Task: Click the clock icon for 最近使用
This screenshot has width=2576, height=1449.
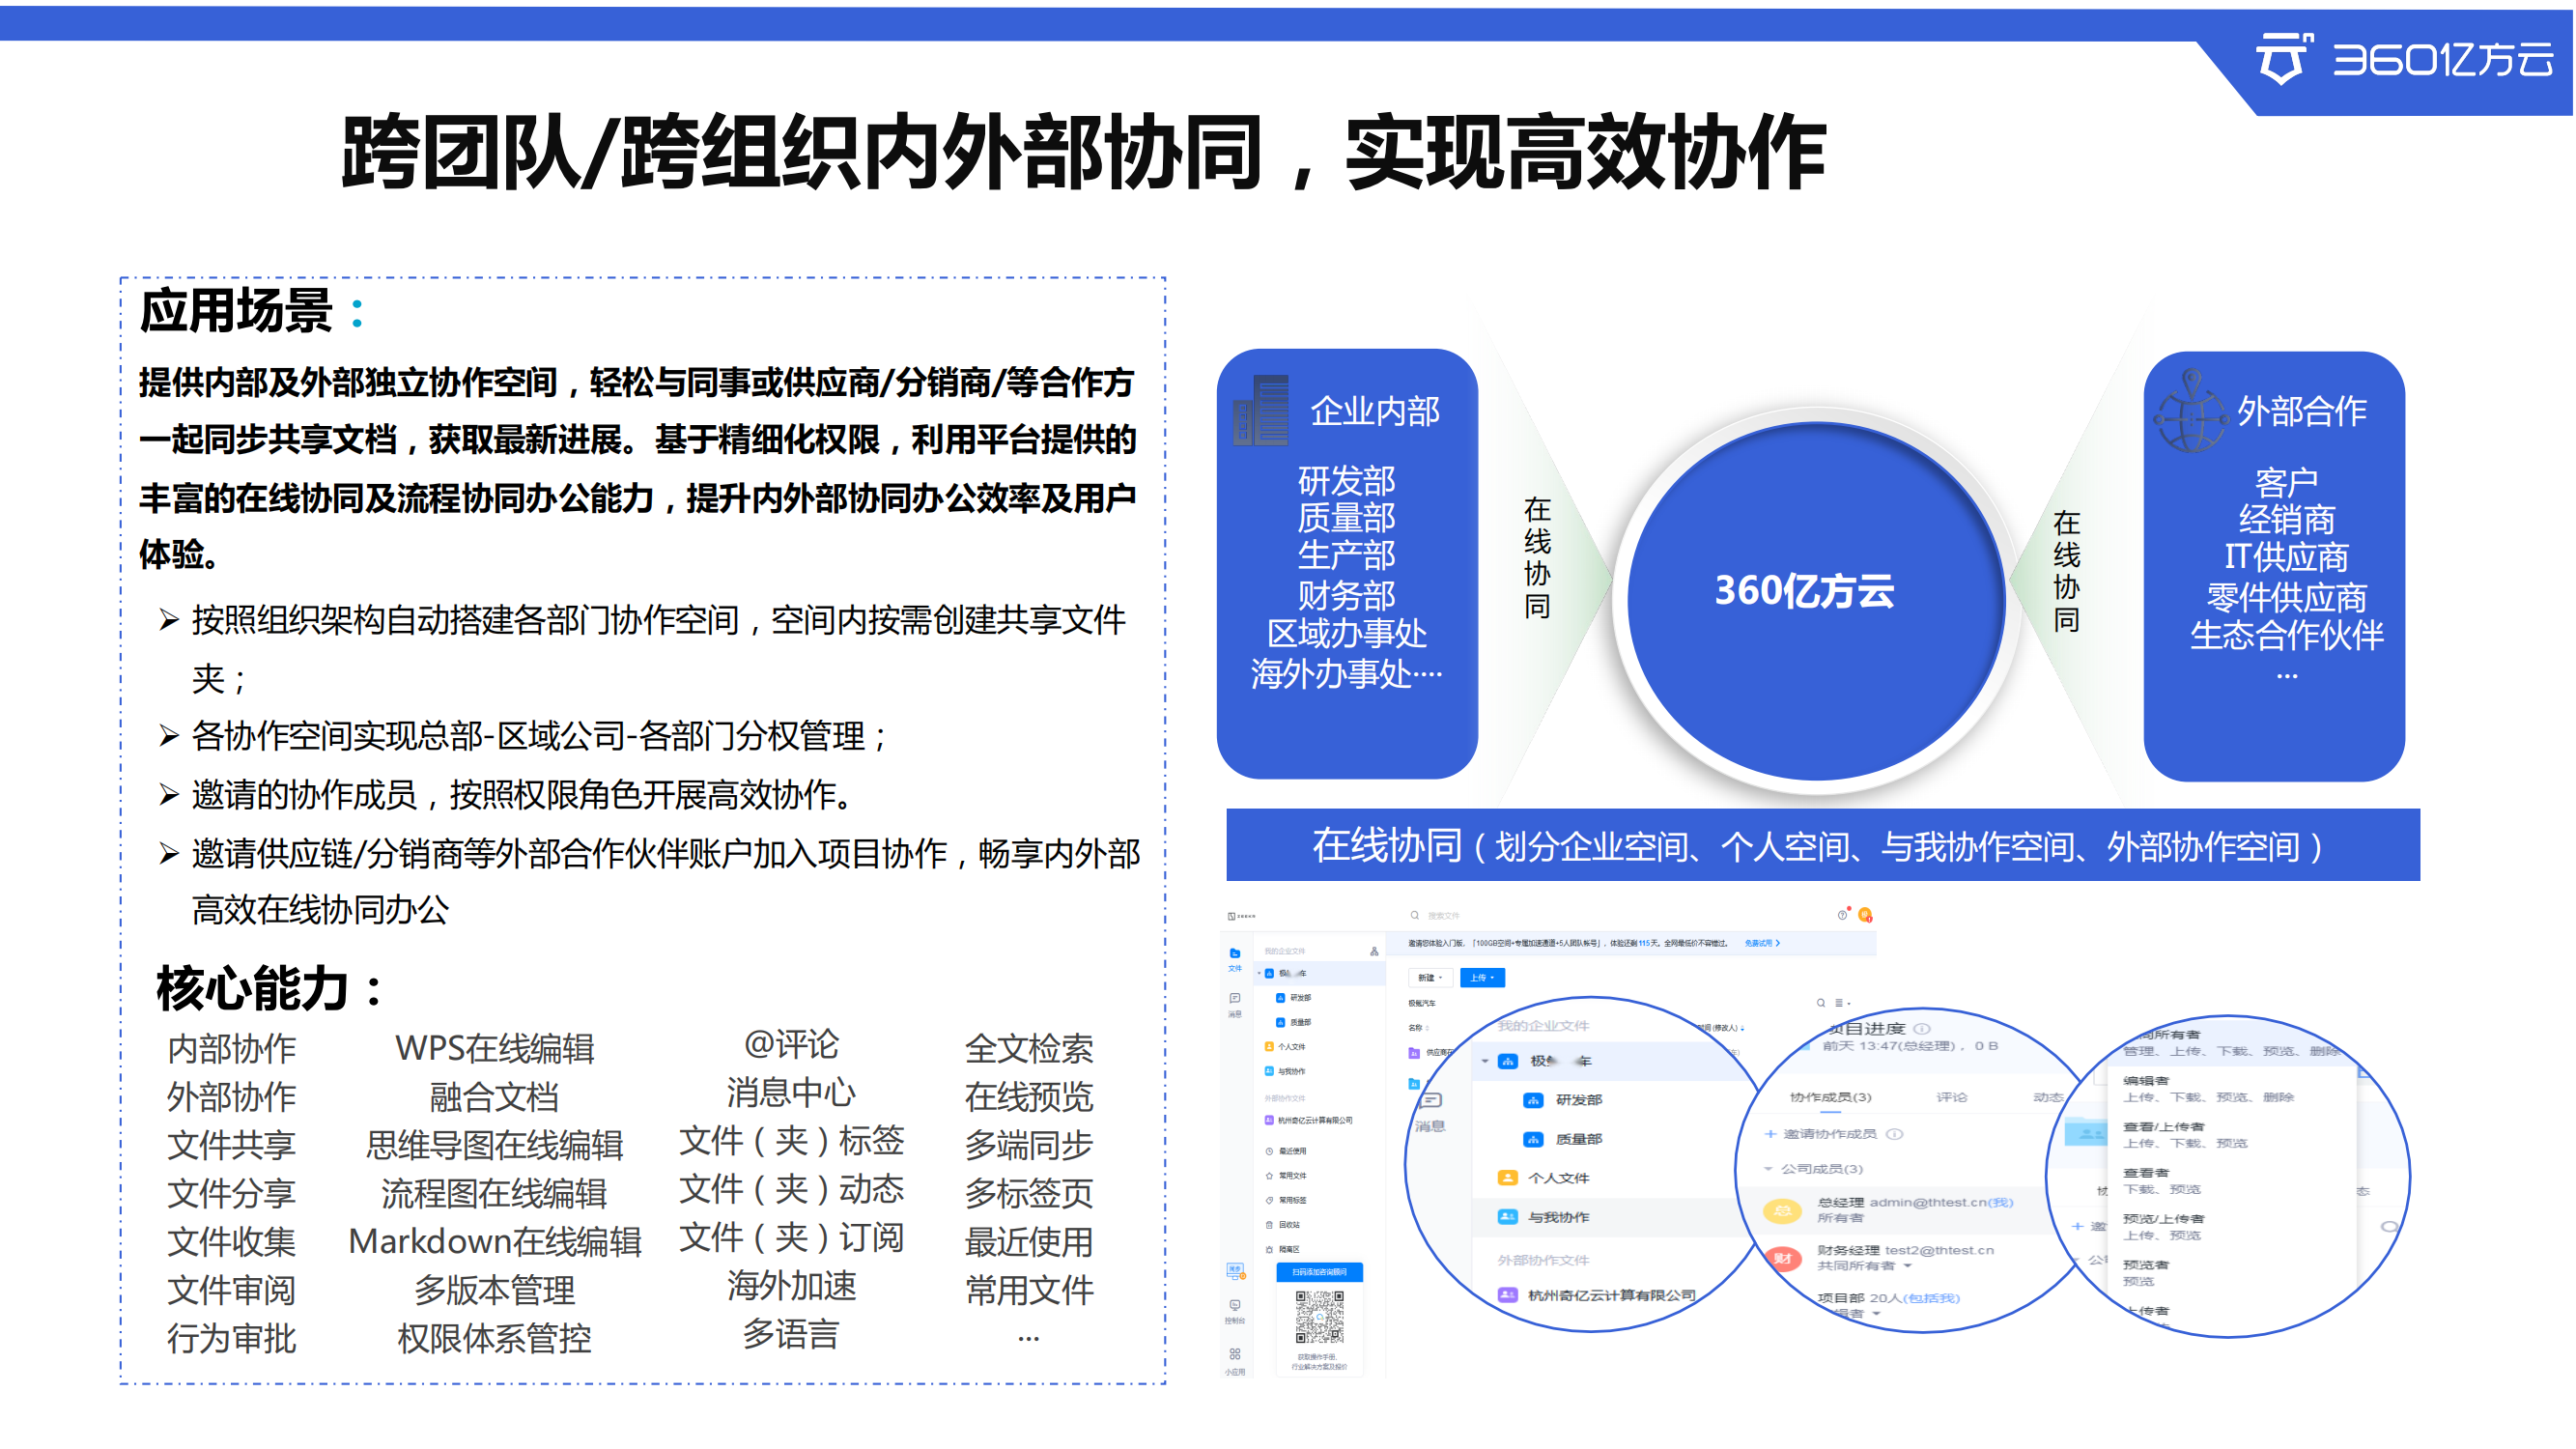Action: tap(1270, 1151)
